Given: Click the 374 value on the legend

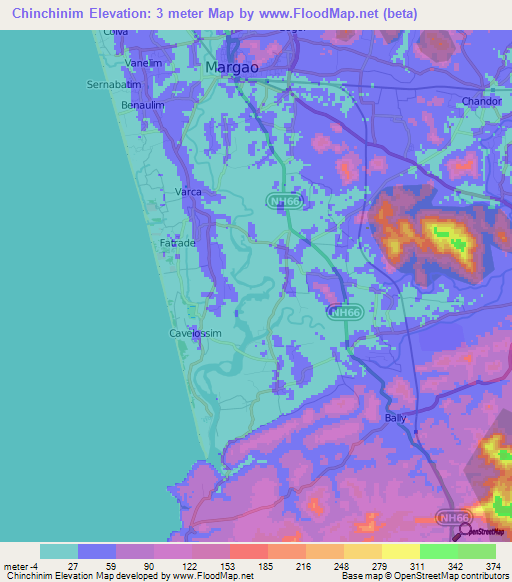Looking at the screenshot, I should point(493,567).
